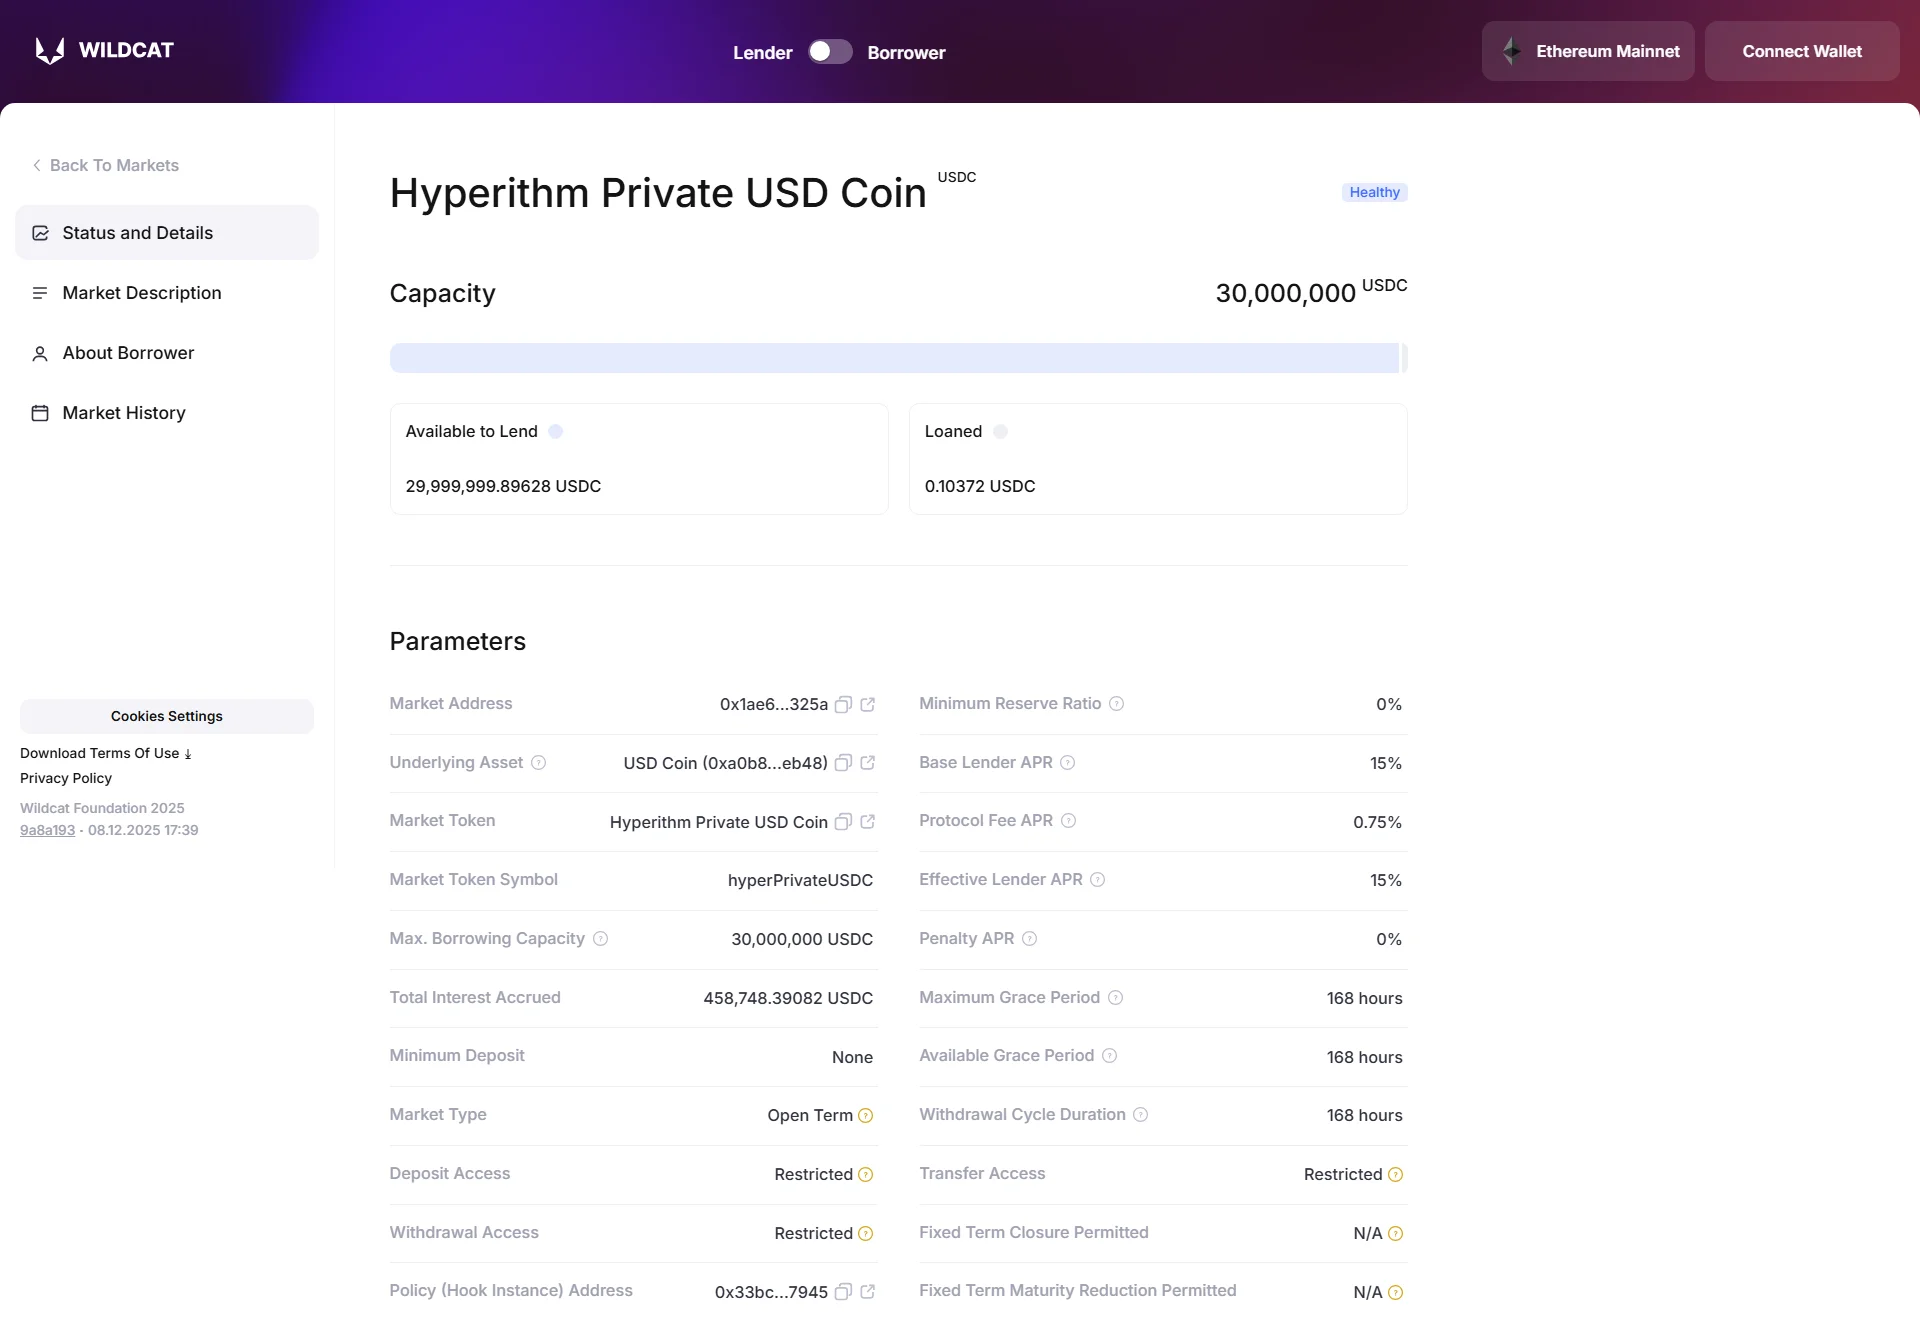Open Market Token in block explorer

tap(865, 822)
